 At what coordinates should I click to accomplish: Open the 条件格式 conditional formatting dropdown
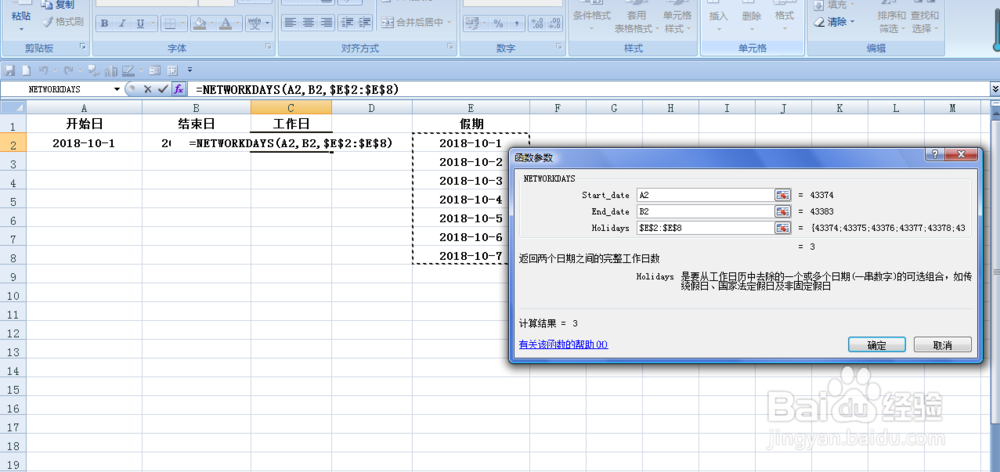(x=591, y=29)
